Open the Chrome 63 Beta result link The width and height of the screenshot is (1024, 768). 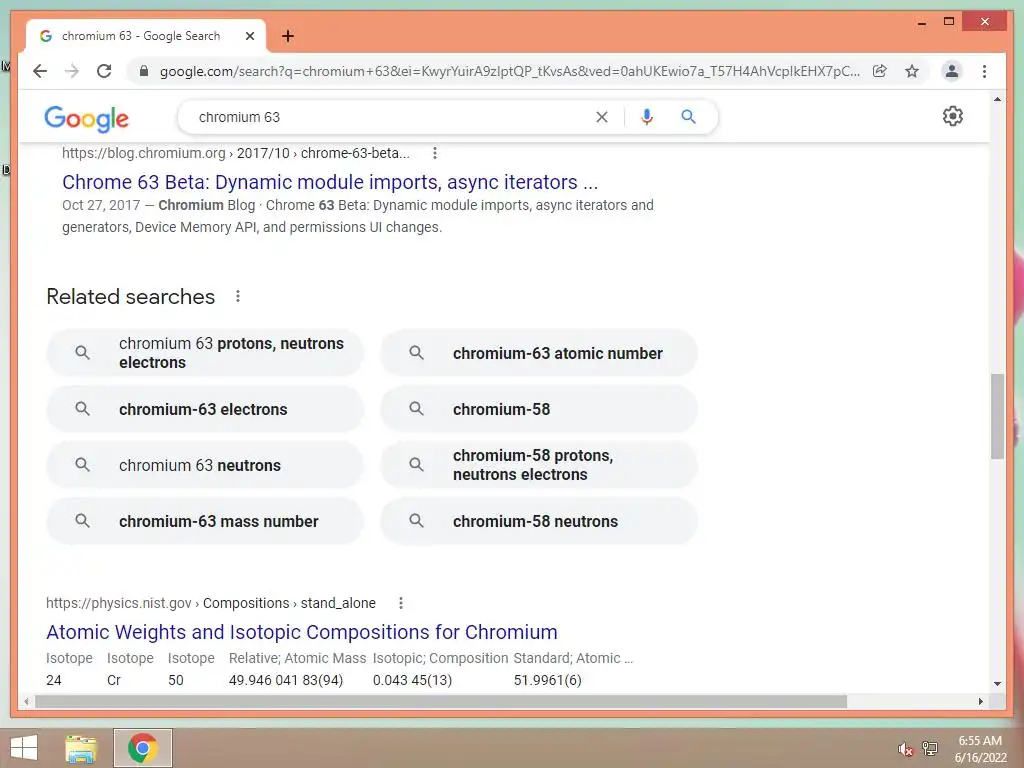tap(330, 182)
